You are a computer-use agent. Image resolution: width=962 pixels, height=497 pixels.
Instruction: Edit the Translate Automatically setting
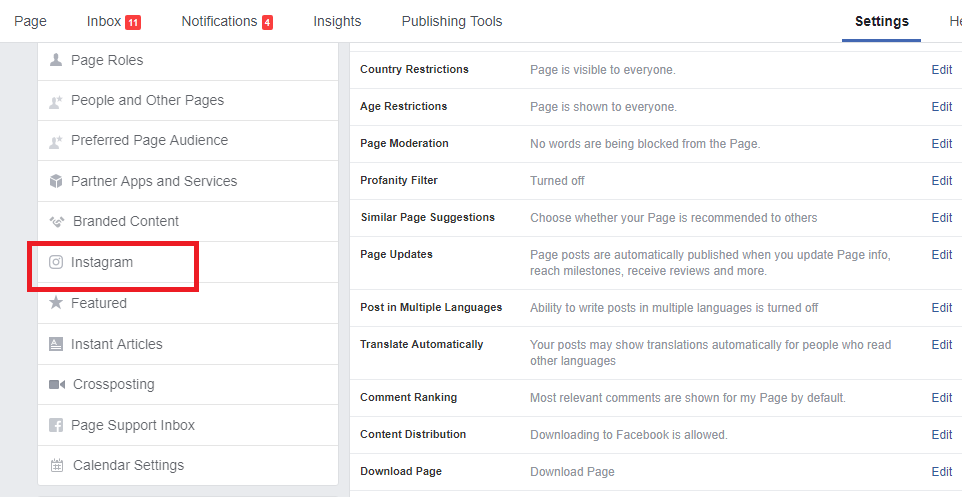[x=942, y=345]
